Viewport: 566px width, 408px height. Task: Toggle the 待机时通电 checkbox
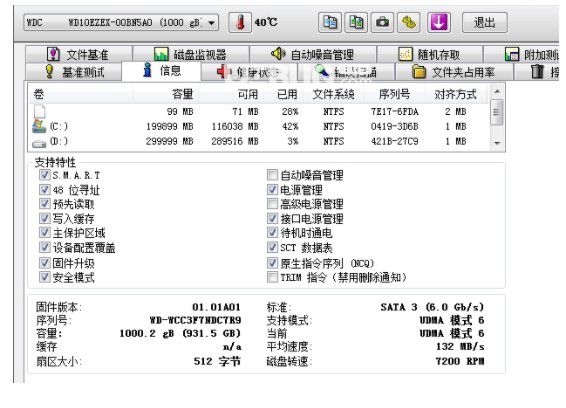pos(272,232)
